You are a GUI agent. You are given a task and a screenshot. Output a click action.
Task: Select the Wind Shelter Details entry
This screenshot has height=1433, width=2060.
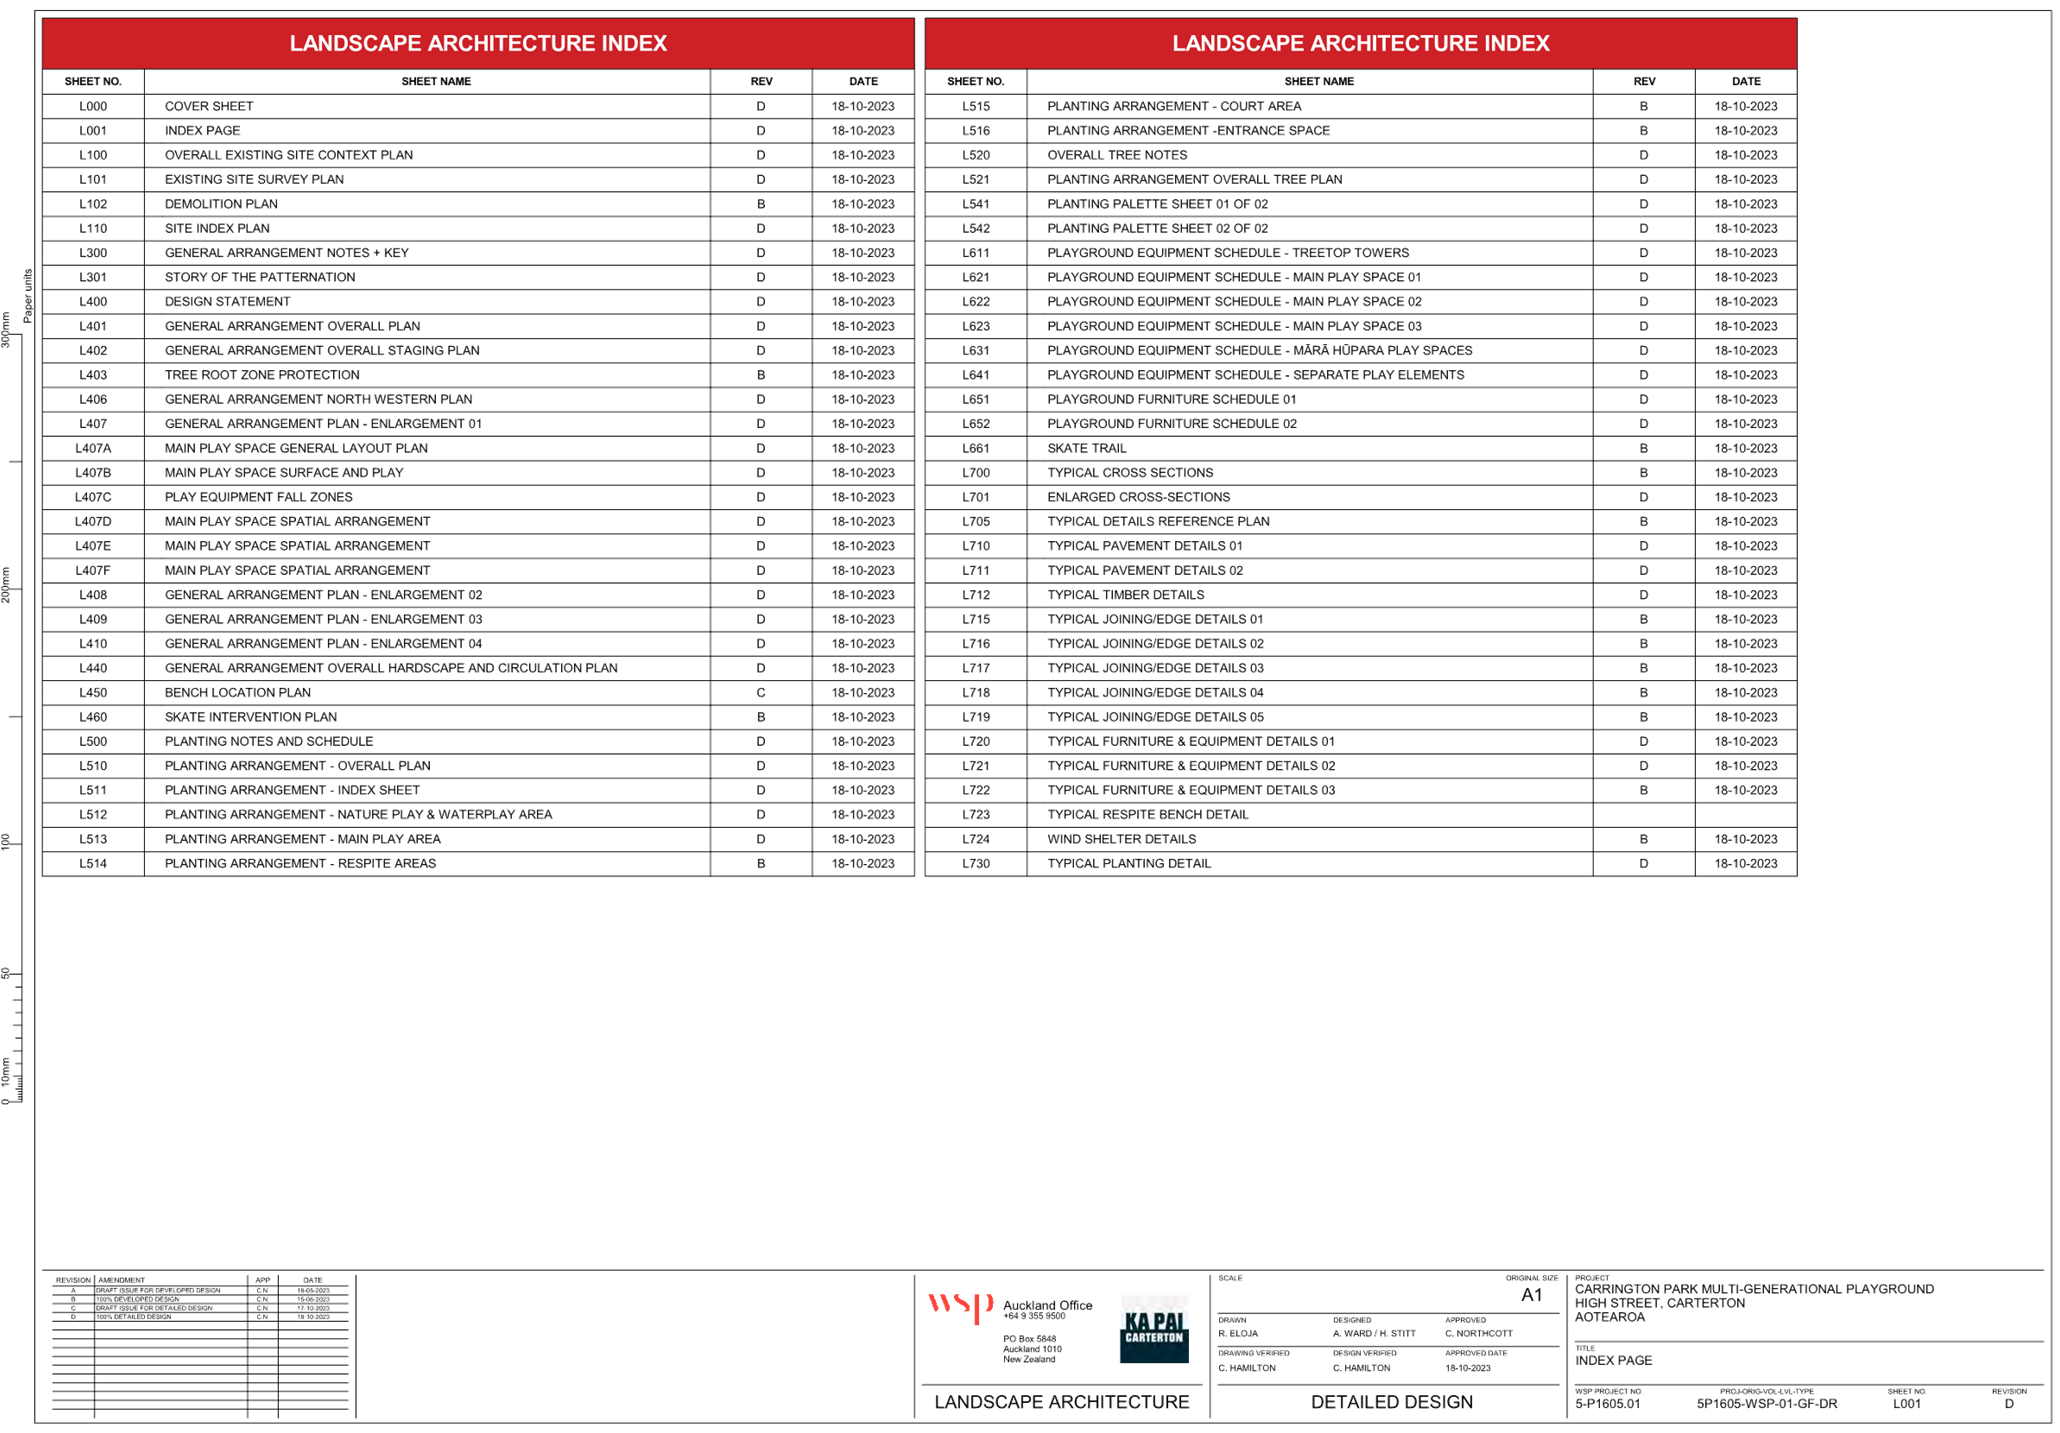coord(1121,839)
